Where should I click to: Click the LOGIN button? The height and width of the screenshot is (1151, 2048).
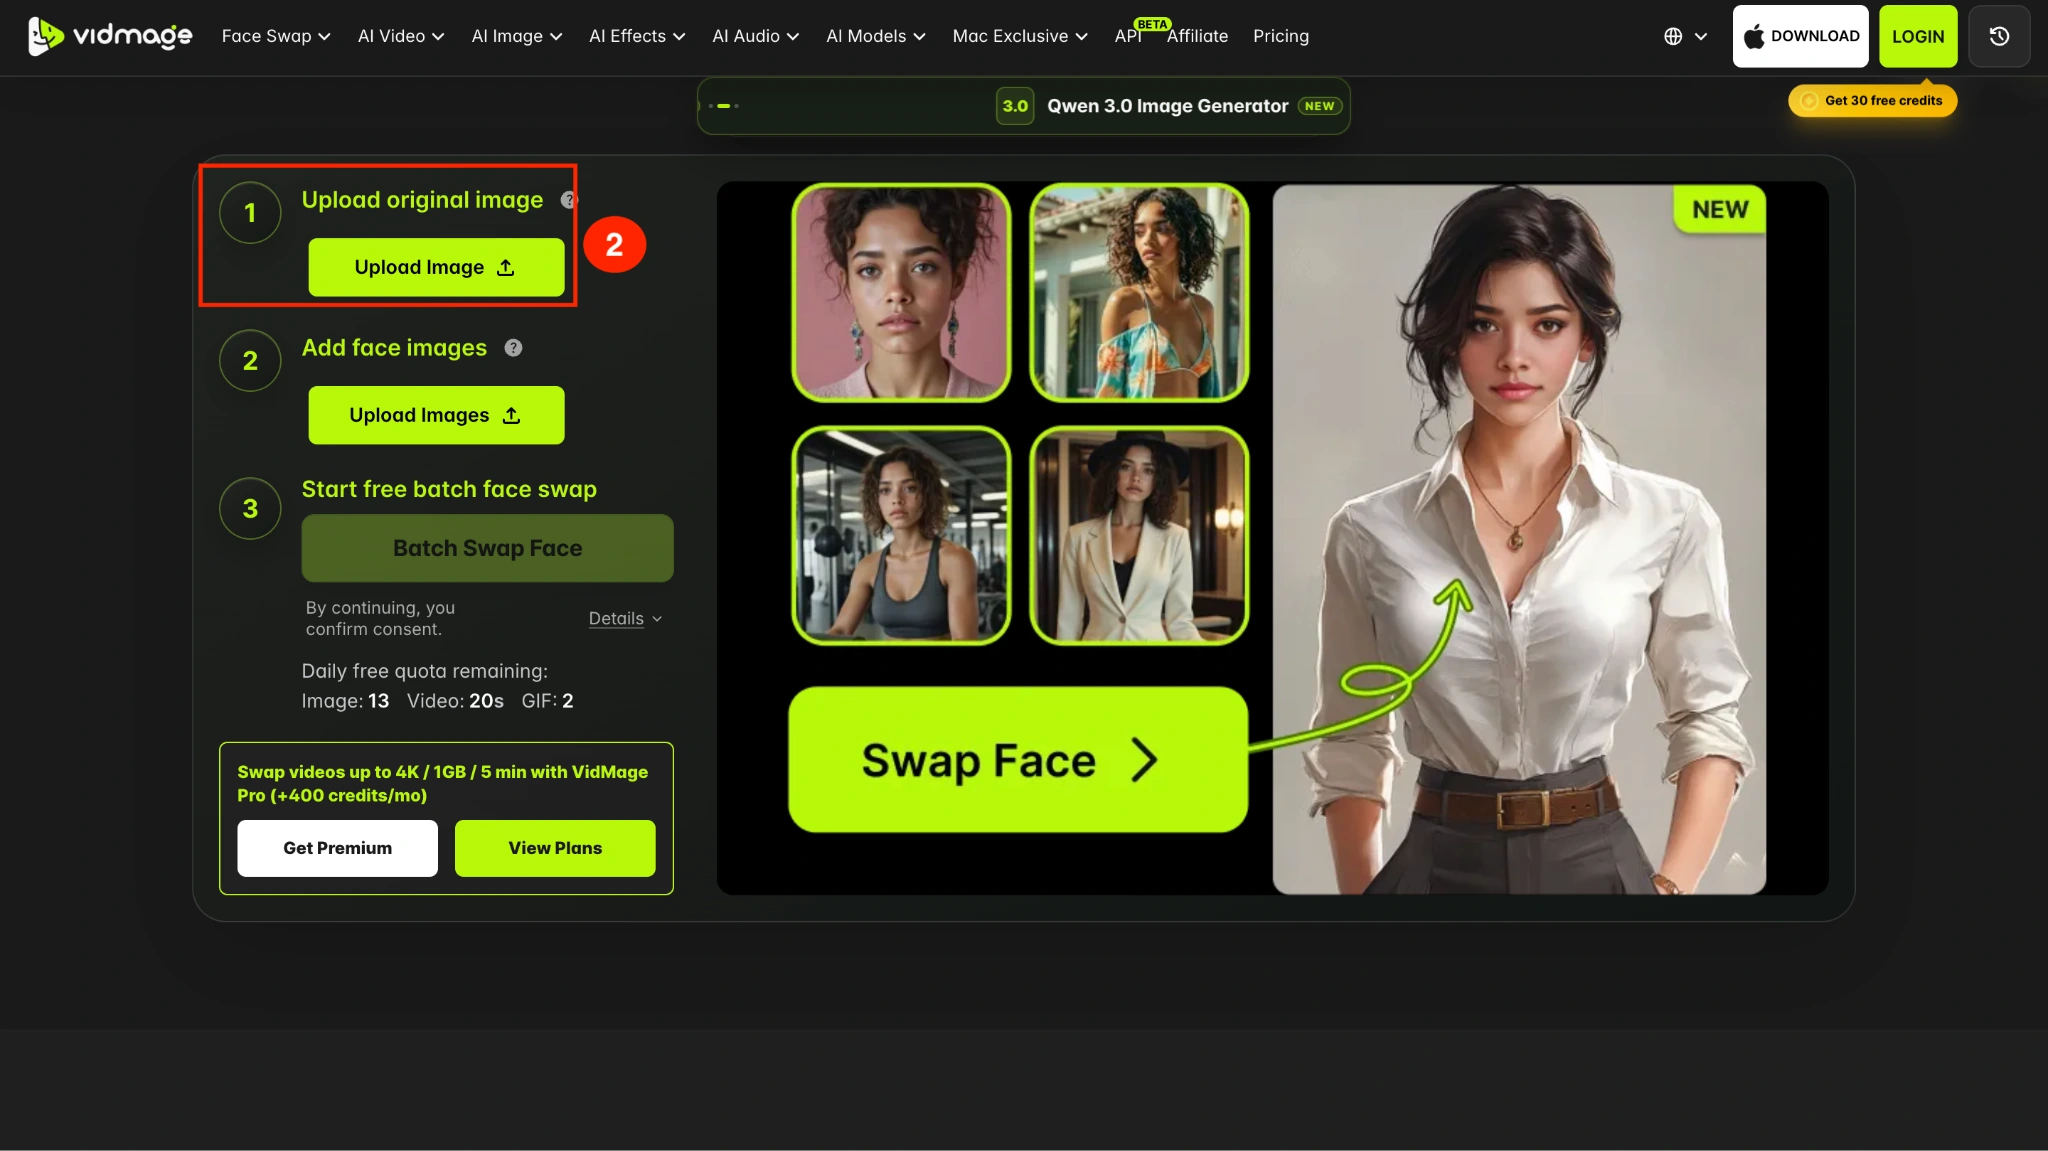(x=1918, y=36)
